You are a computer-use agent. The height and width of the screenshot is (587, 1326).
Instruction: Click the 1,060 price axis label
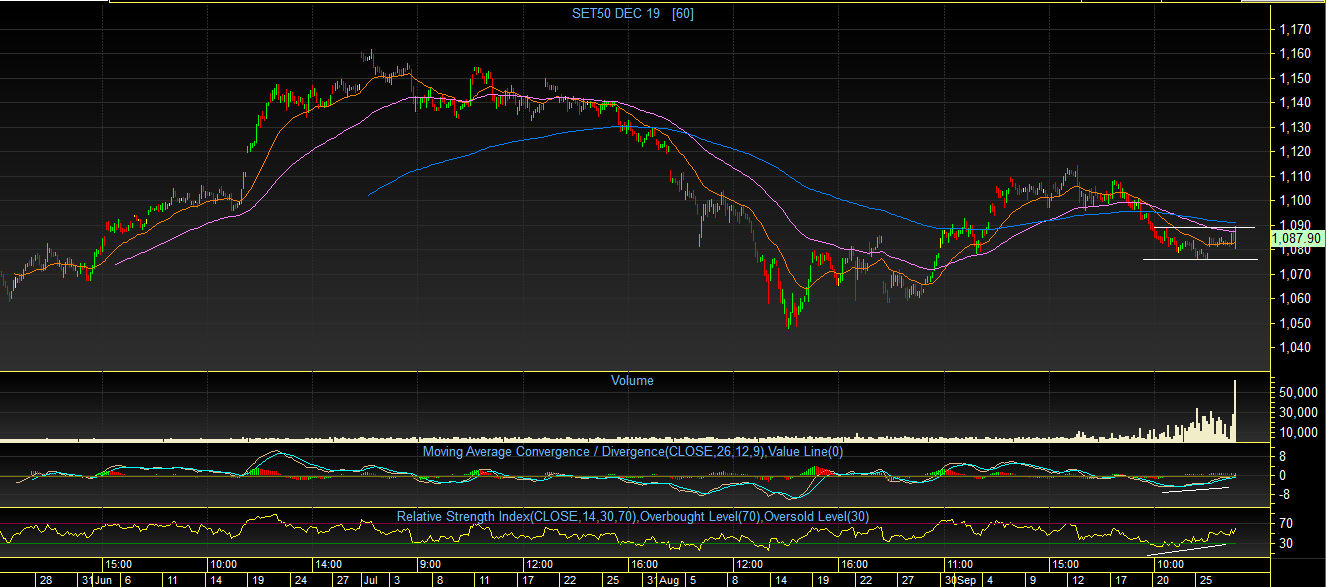tap(1295, 299)
